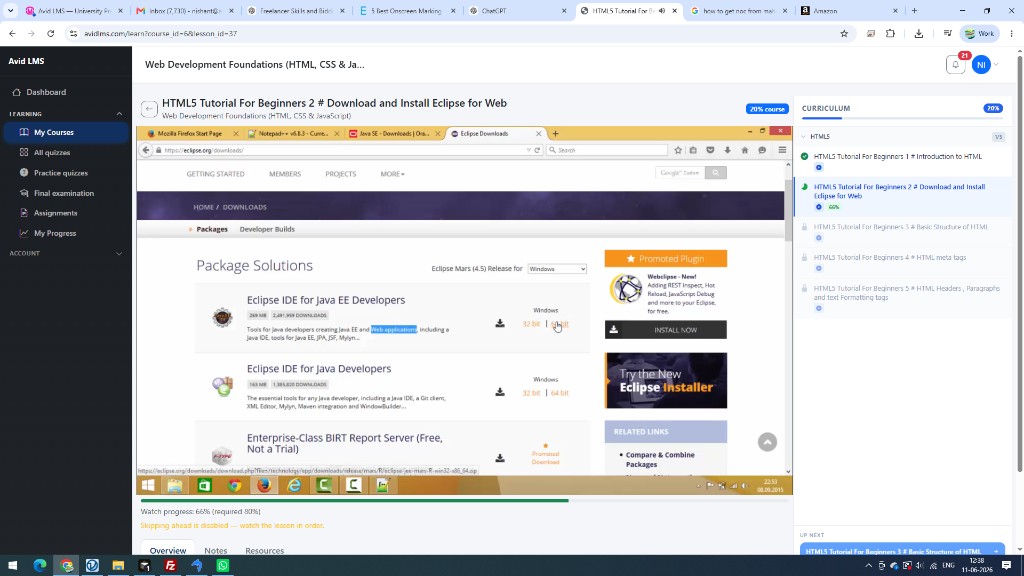
Task: Open the Windows notification center icon
Action: click(1006, 566)
